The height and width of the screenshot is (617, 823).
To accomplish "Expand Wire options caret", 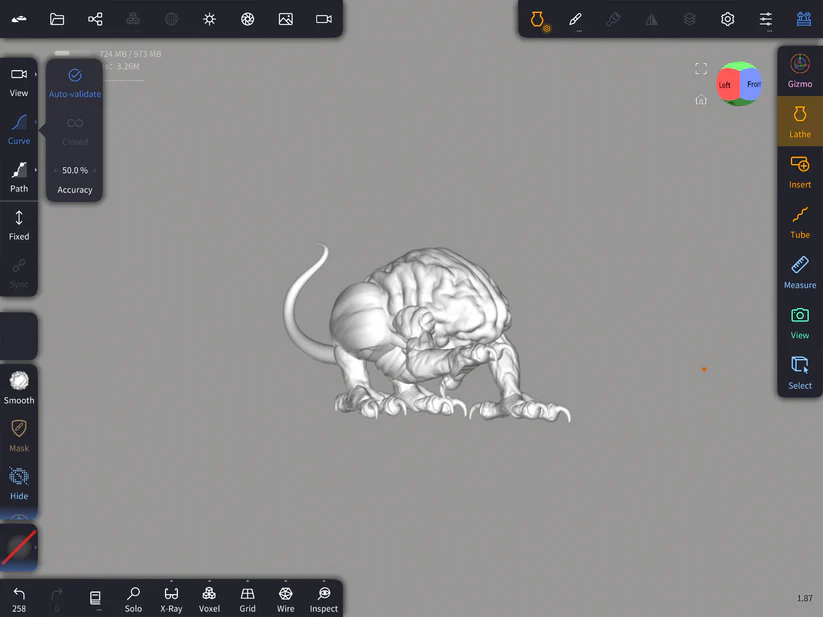I will tap(286, 581).
